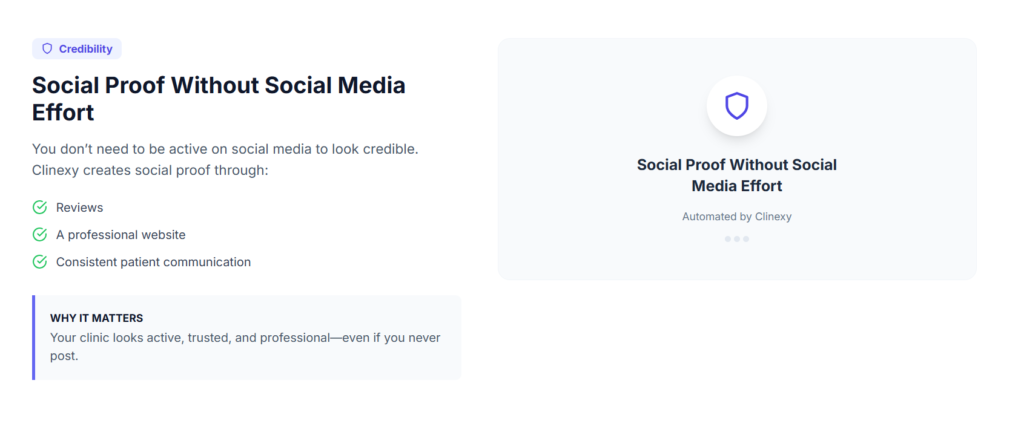The width and height of the screenshot is (1024, 432).
Task: Click the main heading on the left
Action: tap(219, 98)
